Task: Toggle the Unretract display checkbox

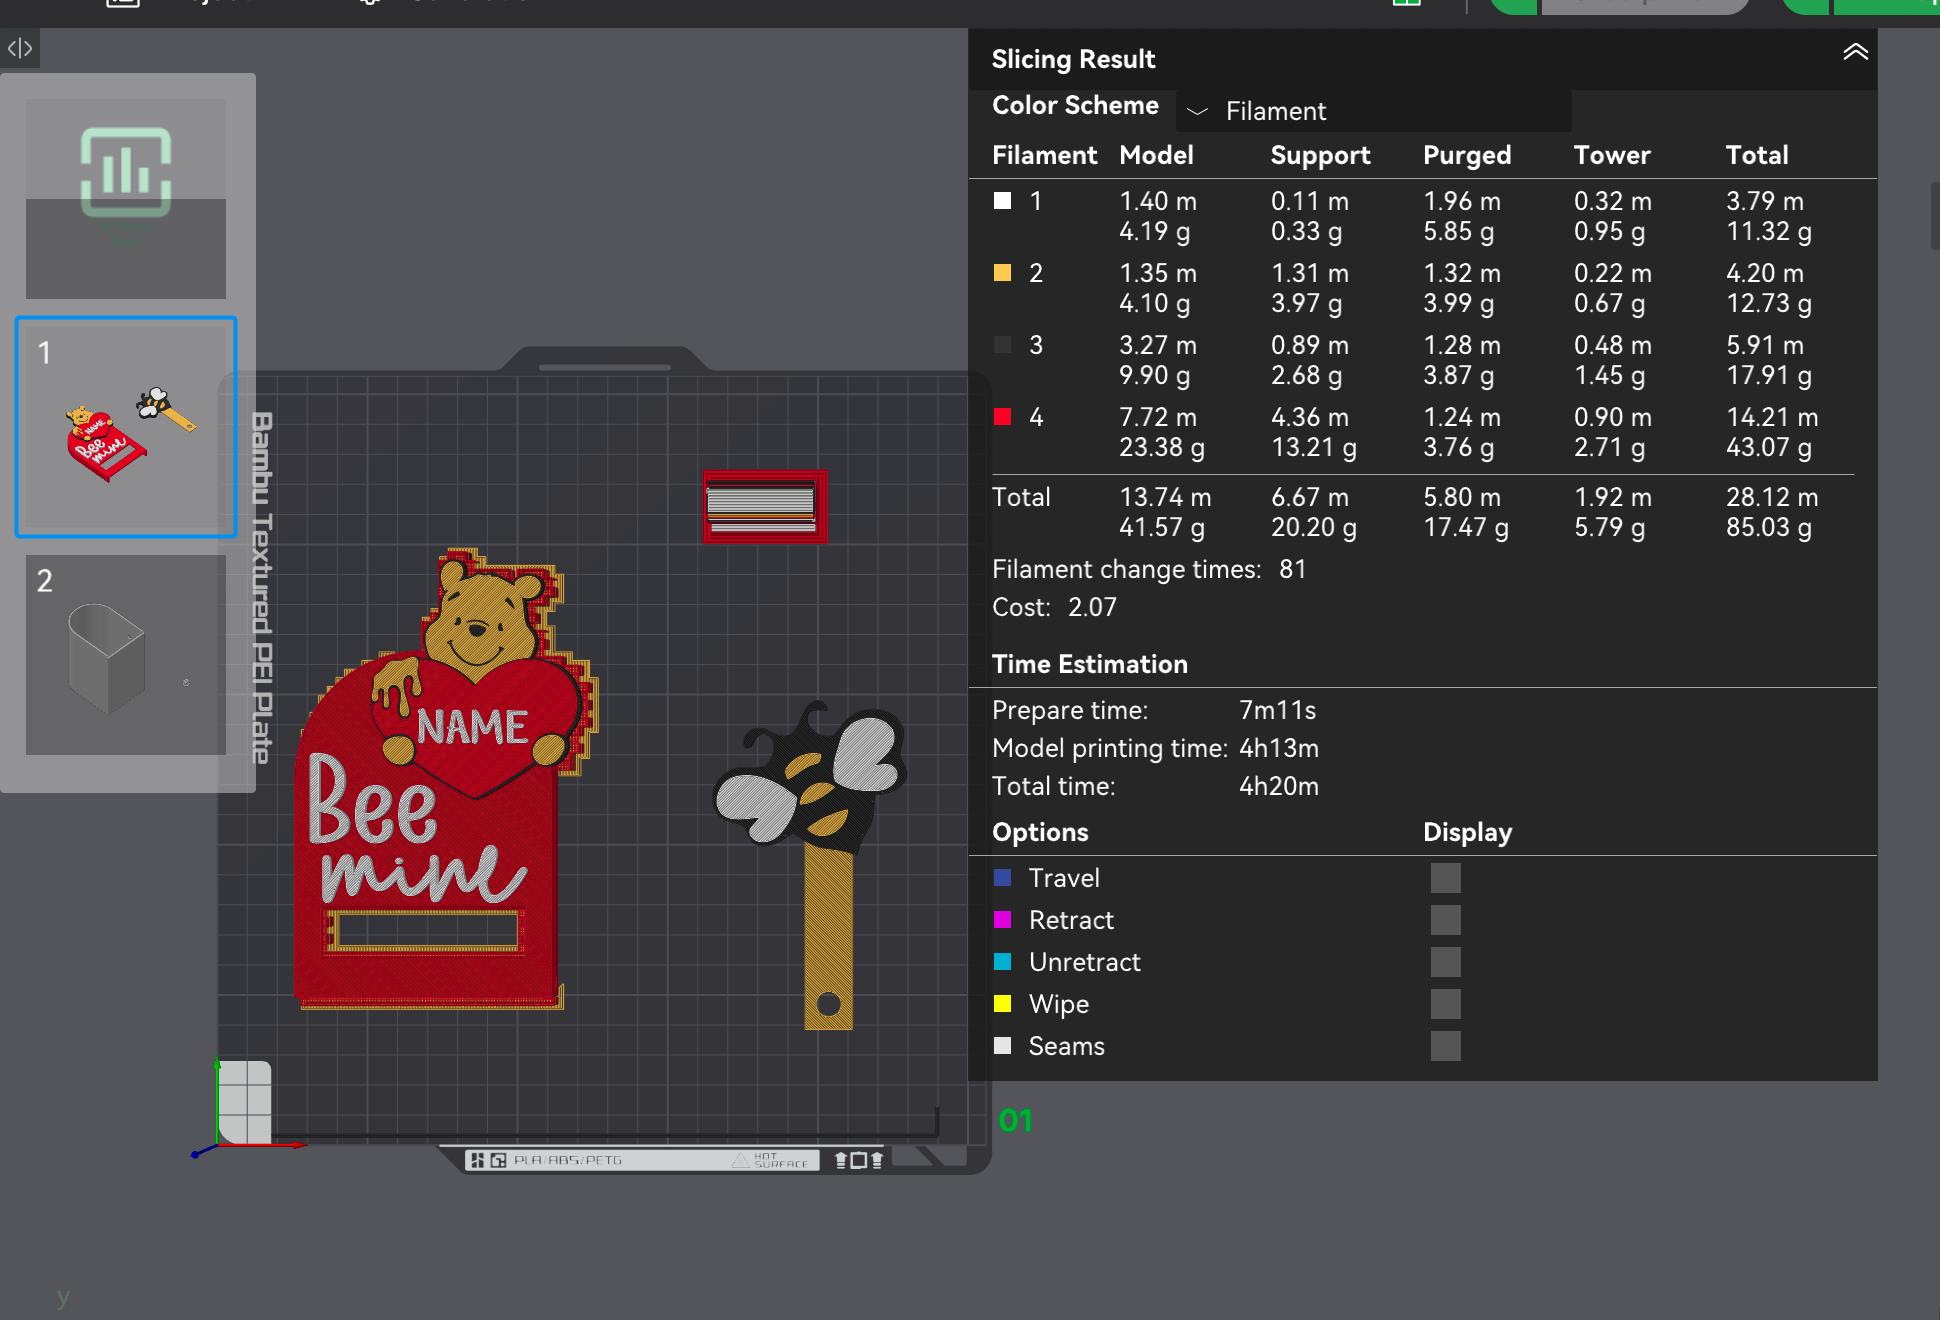Action: (x=1445, y=962)
